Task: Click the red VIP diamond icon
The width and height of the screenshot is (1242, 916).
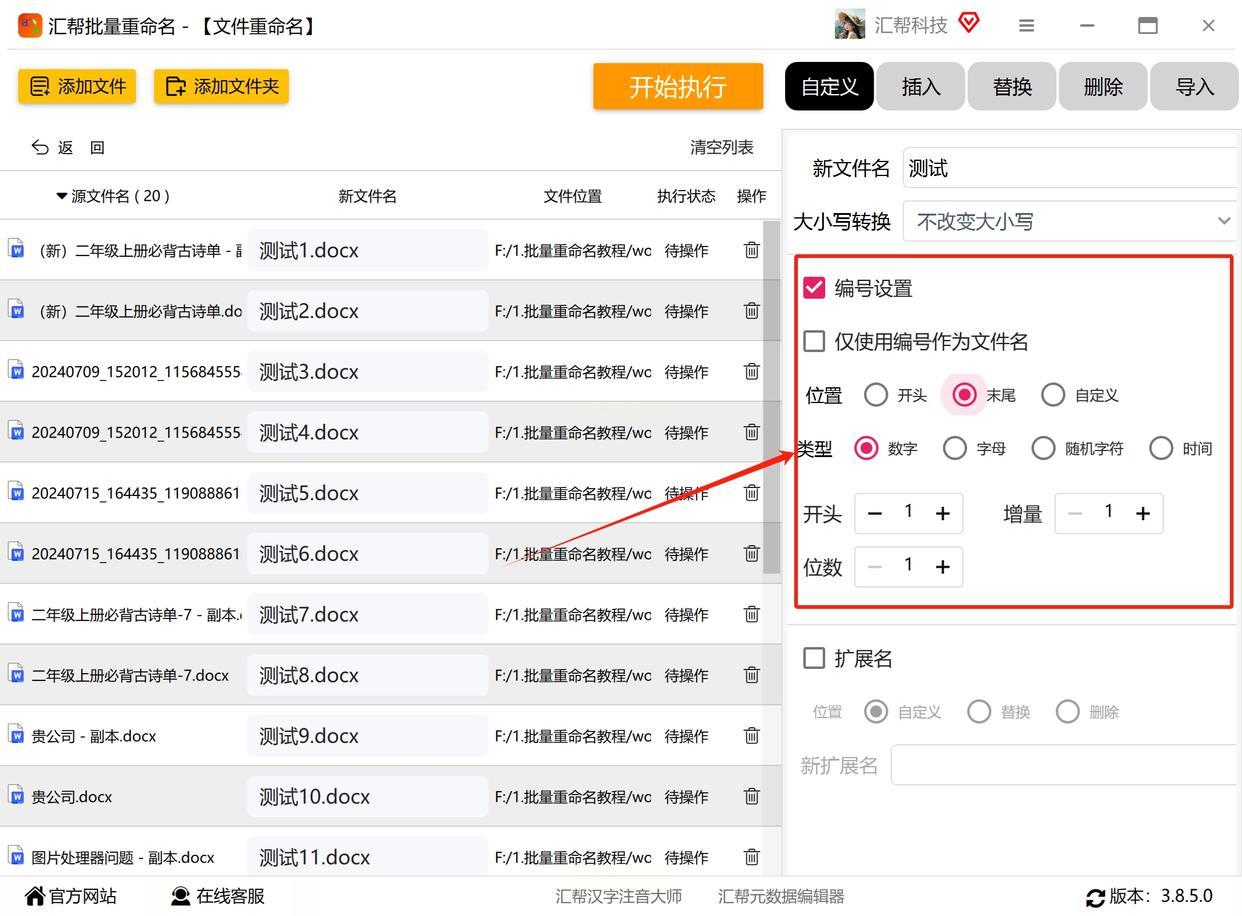Action: pyautogui.click(x=968, y=23)
